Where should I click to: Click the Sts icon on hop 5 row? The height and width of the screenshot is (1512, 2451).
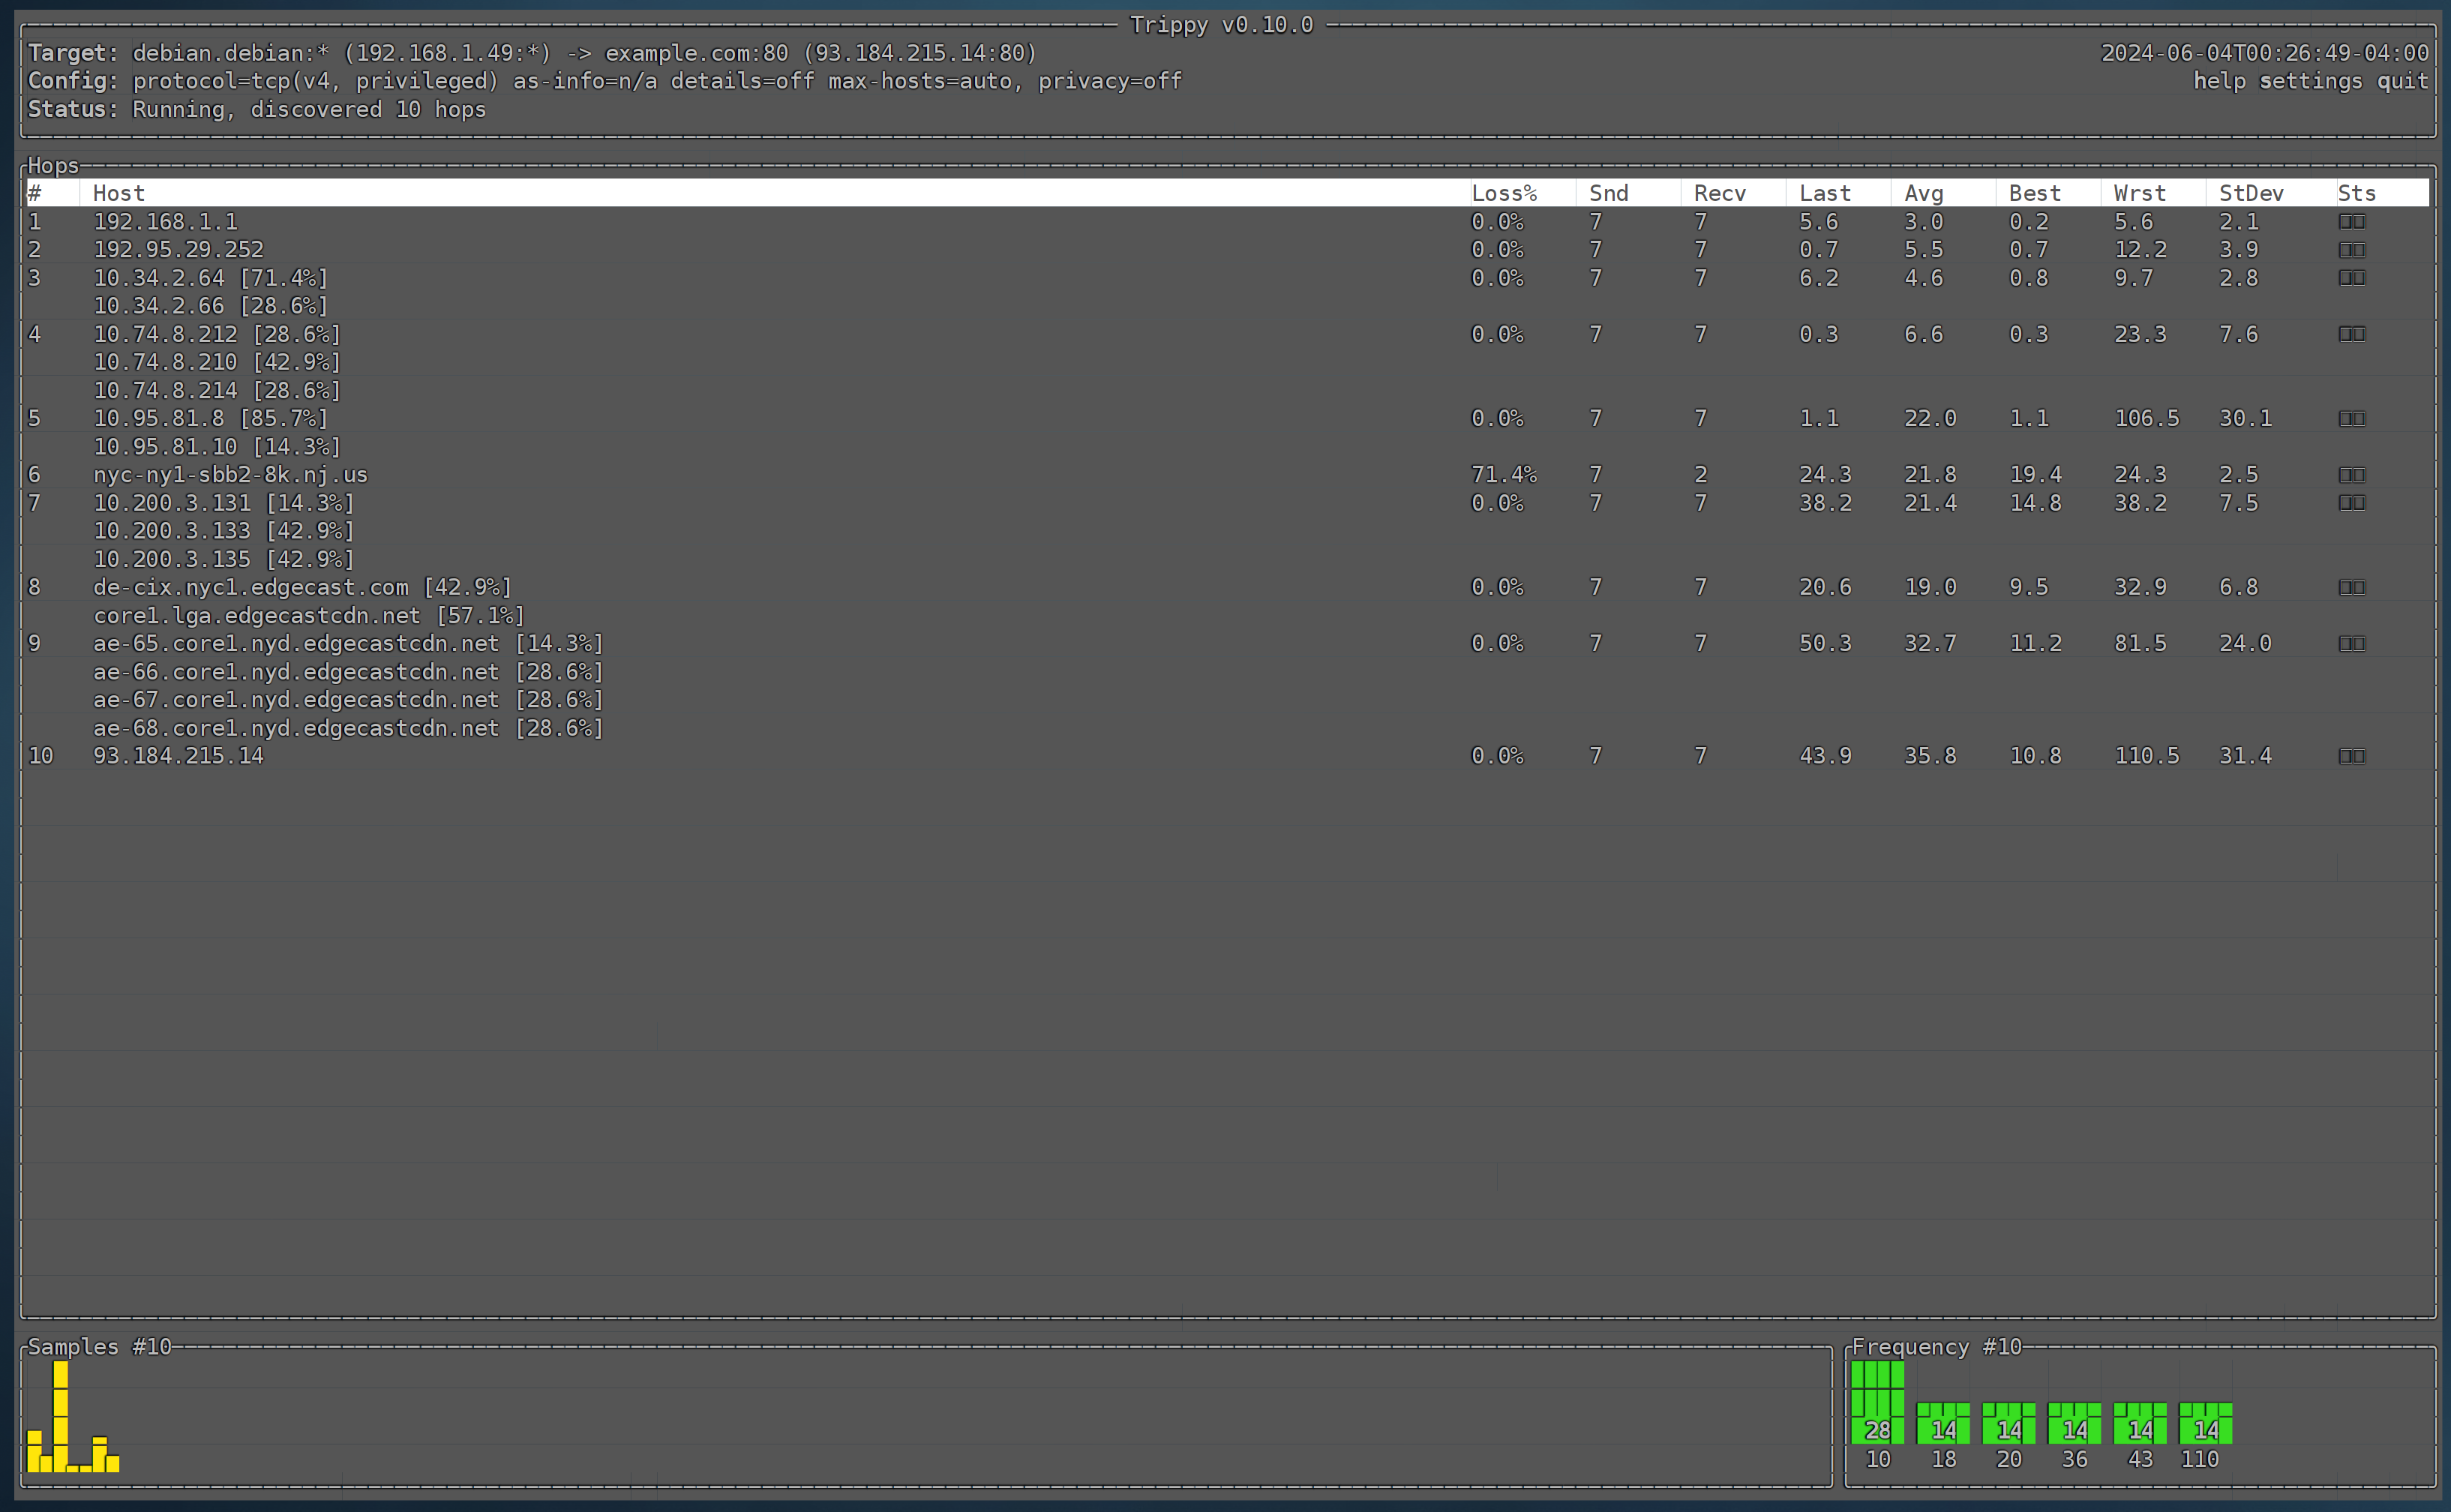[x=2351, y=418]
